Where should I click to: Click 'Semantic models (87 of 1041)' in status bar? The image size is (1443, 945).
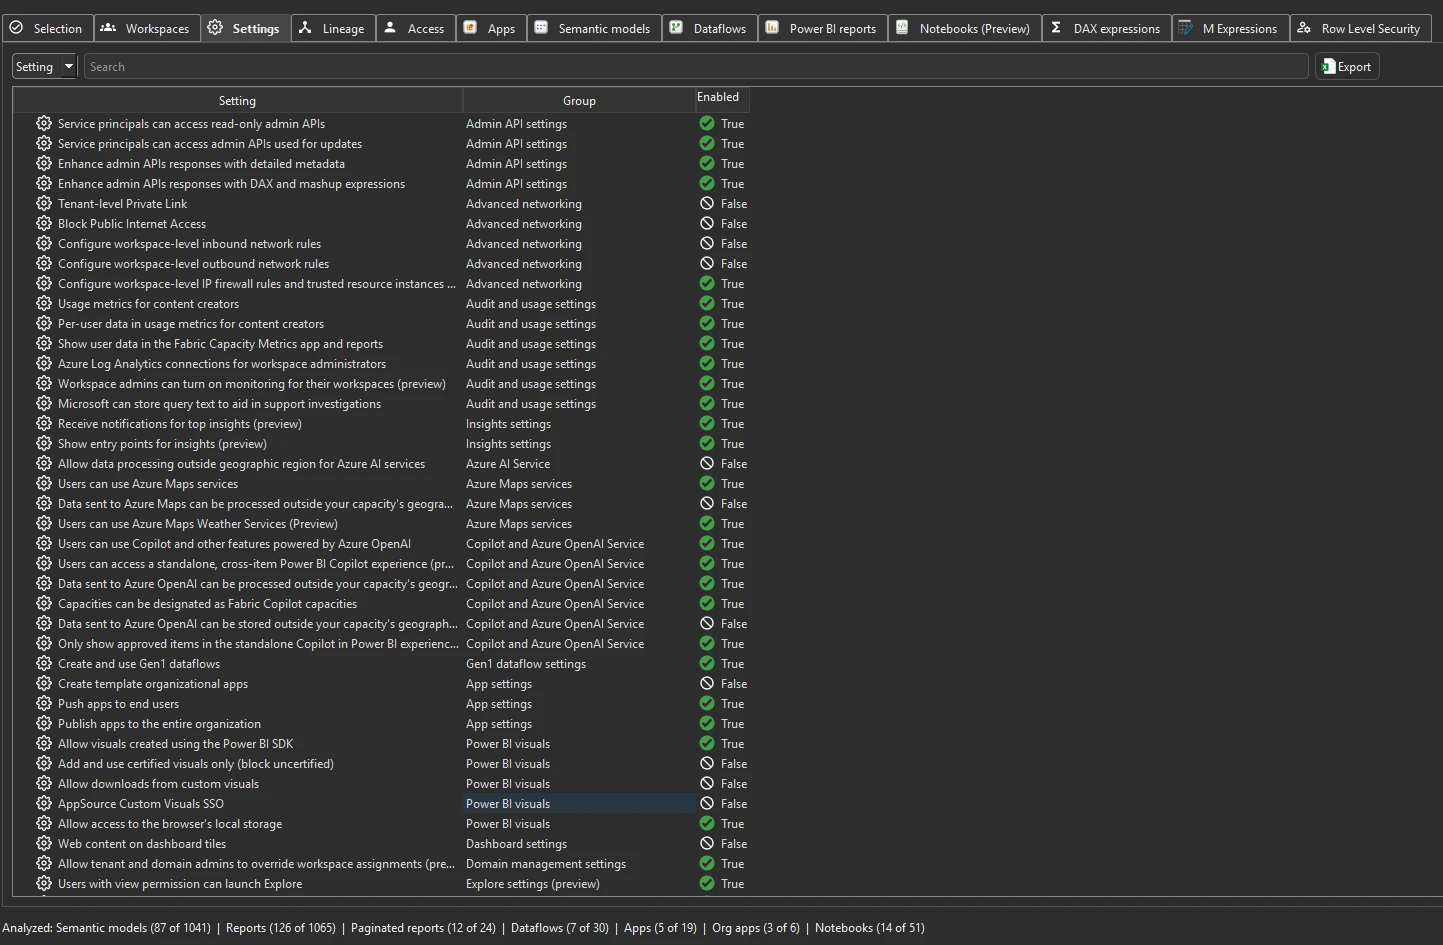133,928
